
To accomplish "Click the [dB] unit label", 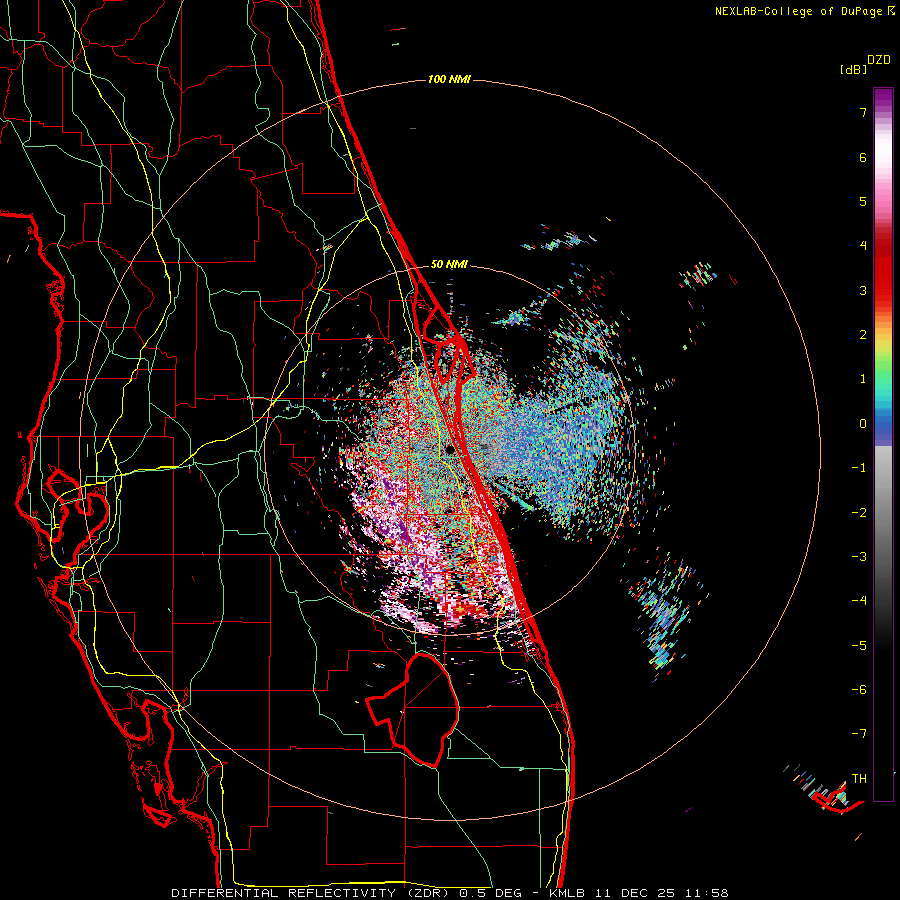I will (854, 69).
